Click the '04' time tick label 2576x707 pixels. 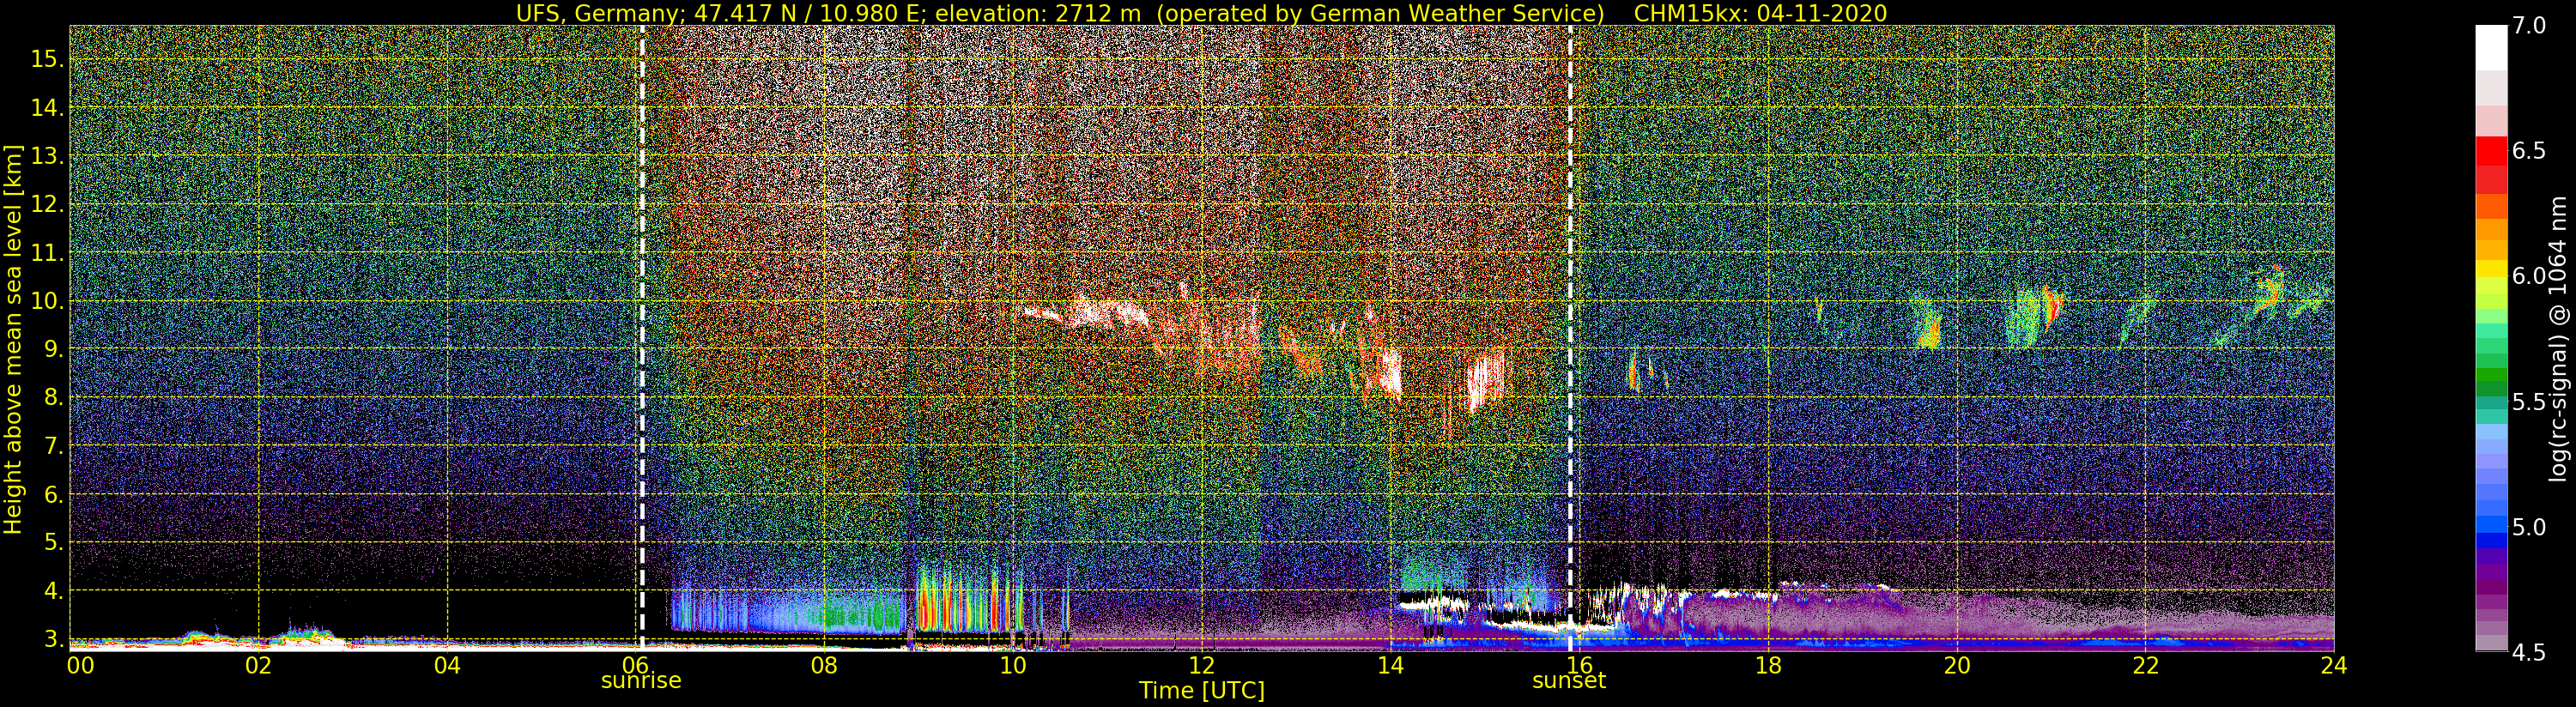tap(447, 665)
